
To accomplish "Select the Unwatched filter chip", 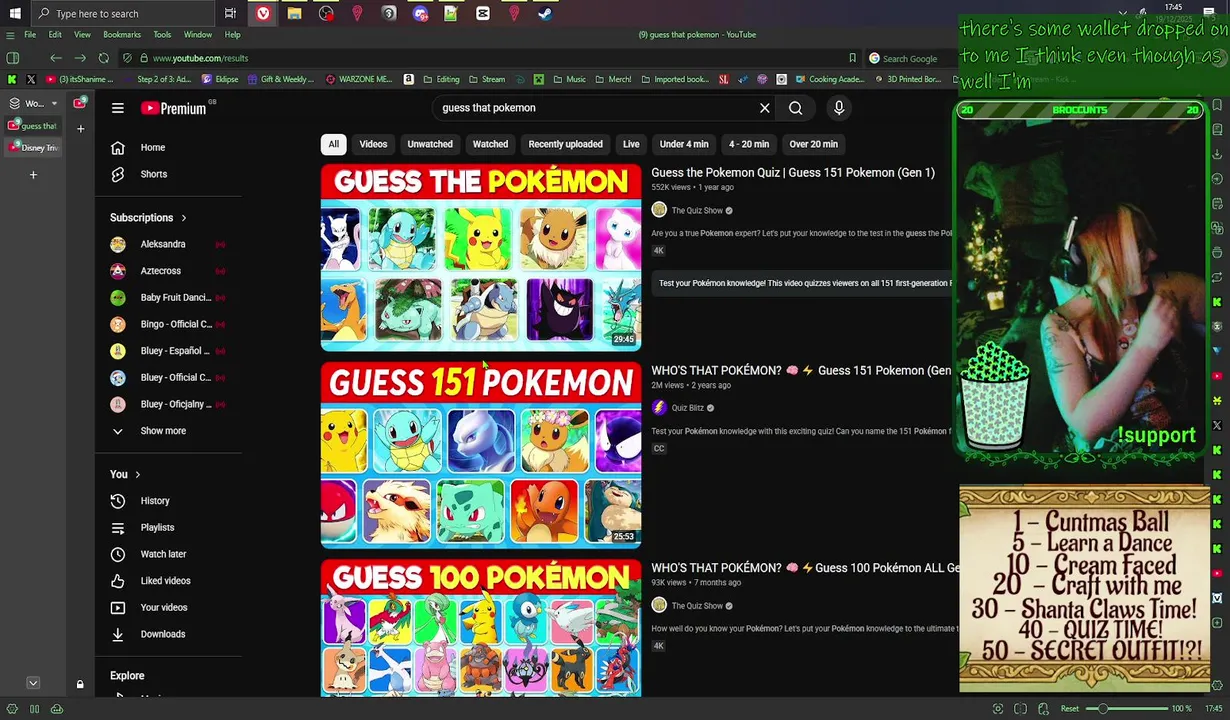I will (x=430, y=144).
